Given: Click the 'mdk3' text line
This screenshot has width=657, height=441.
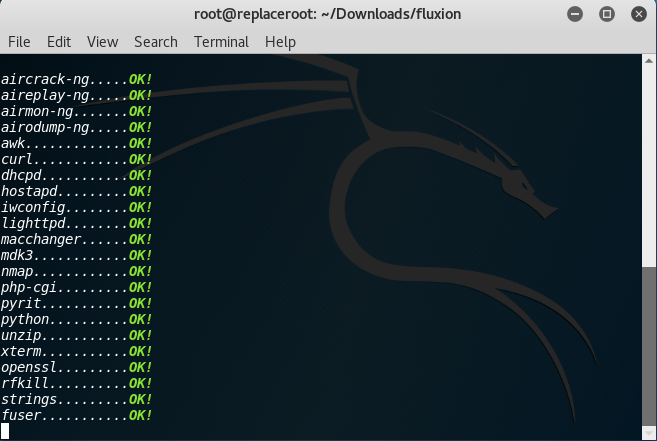Looking at the screenshot, I should [76, 255].
